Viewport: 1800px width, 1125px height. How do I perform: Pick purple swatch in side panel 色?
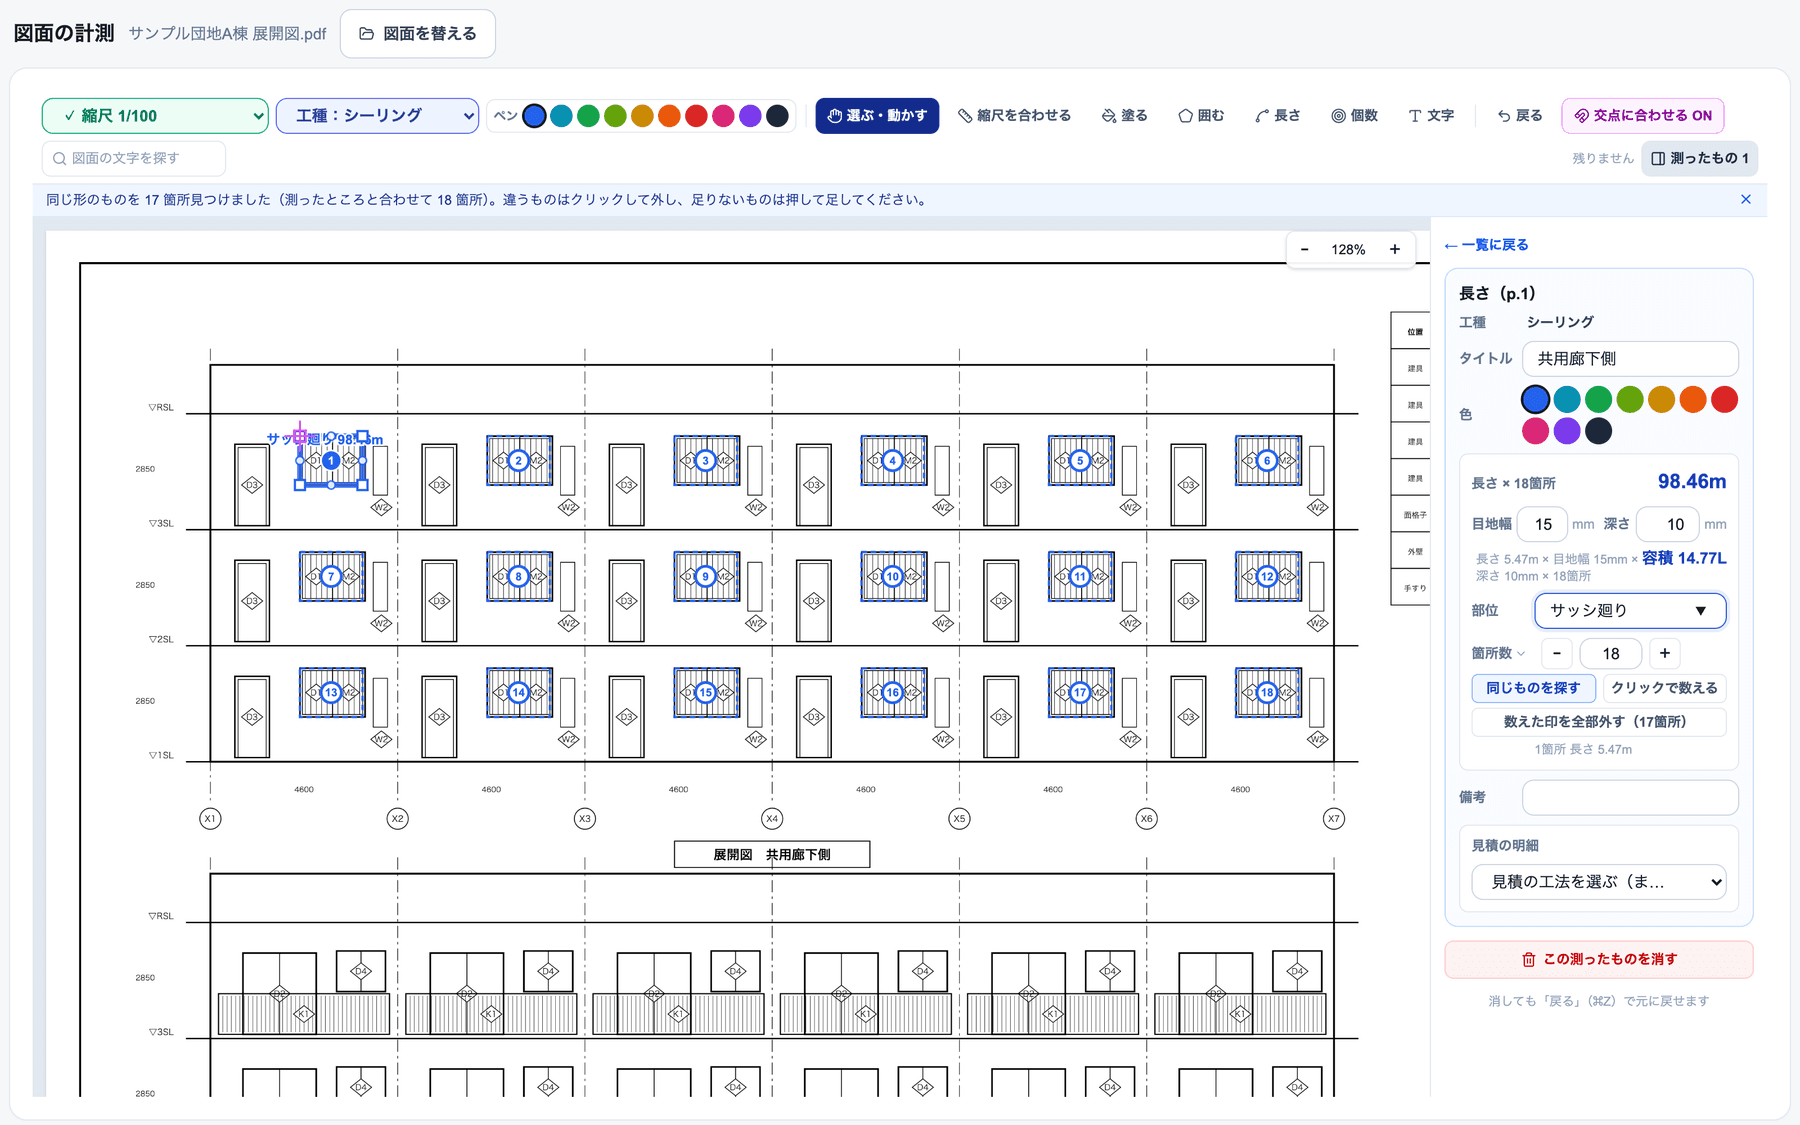(1567, 431)
